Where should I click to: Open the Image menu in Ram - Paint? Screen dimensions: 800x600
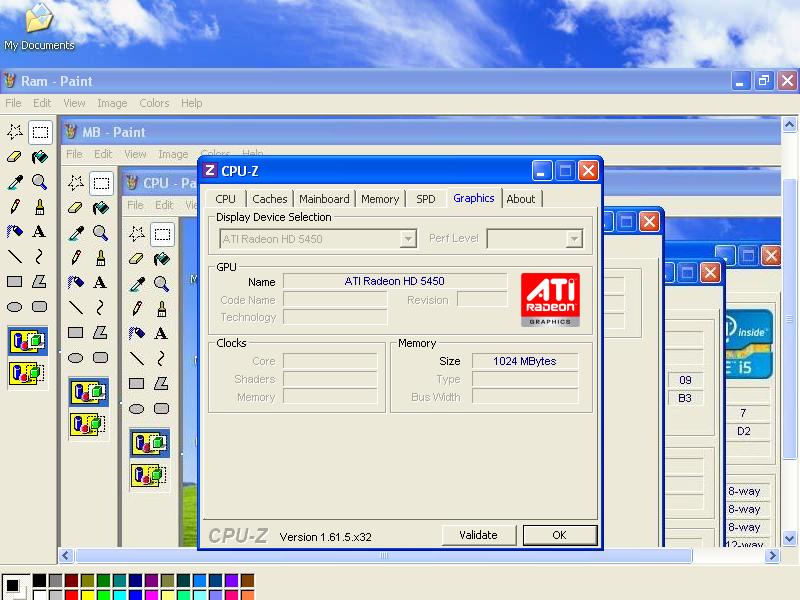click(112, 103)
